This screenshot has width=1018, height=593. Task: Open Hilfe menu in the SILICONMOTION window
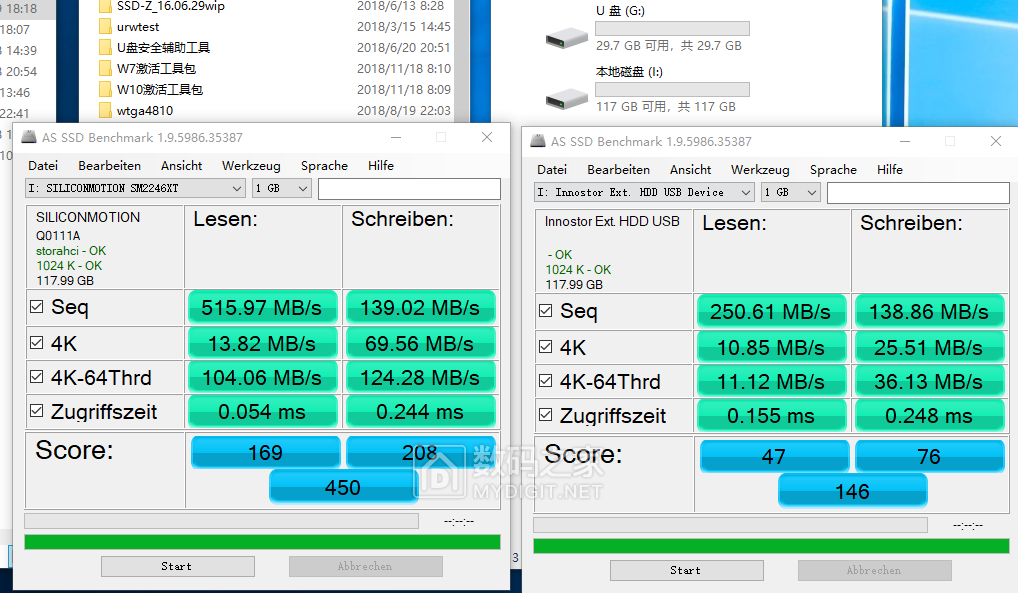(381, 166)
